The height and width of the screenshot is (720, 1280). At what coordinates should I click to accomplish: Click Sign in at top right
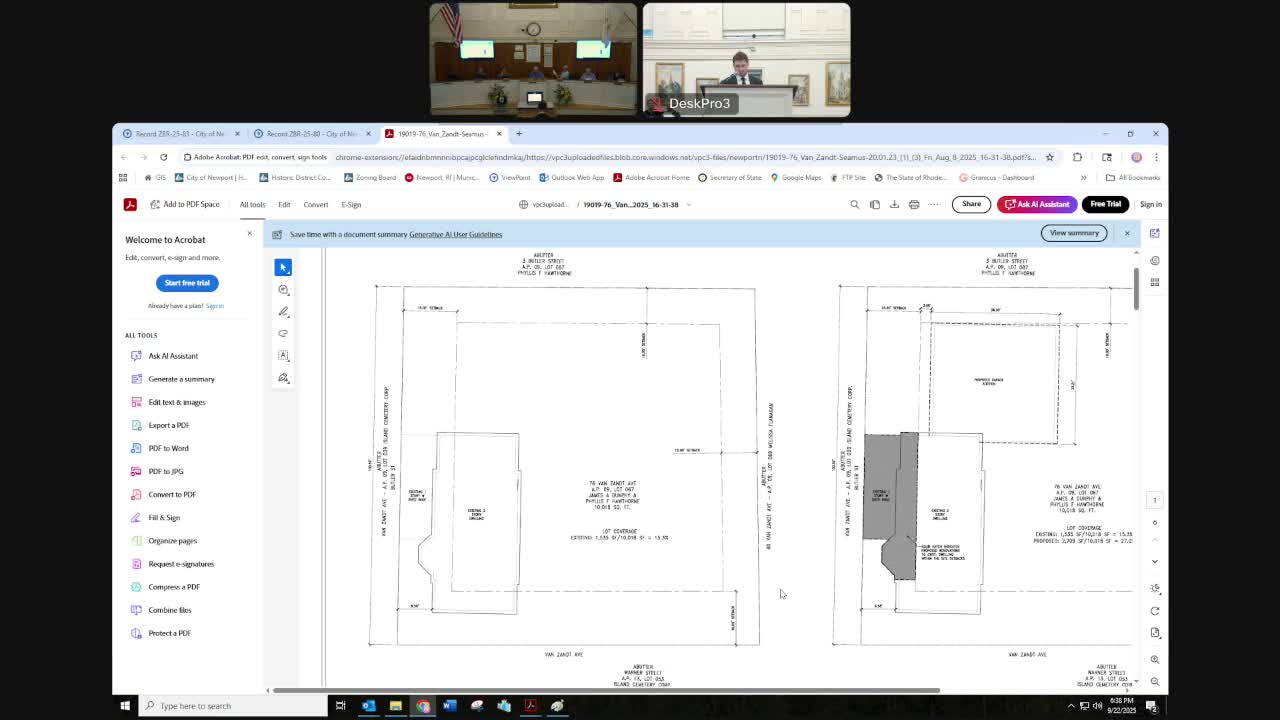pos(1151,204)
